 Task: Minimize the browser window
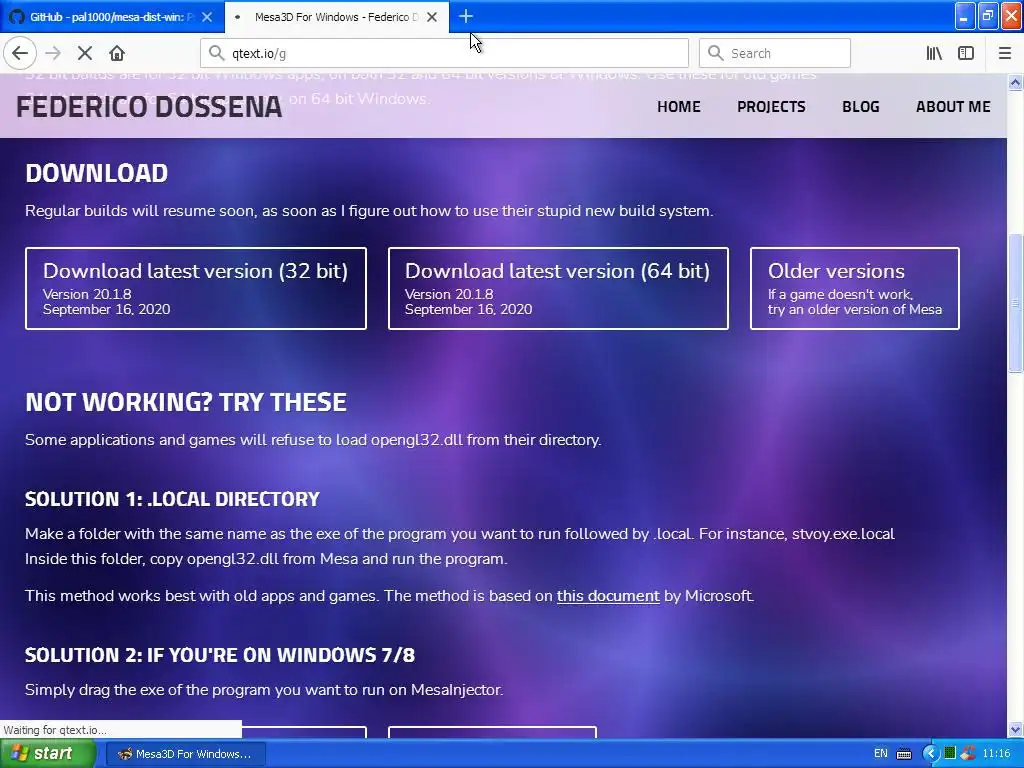[x=965, y=16]
